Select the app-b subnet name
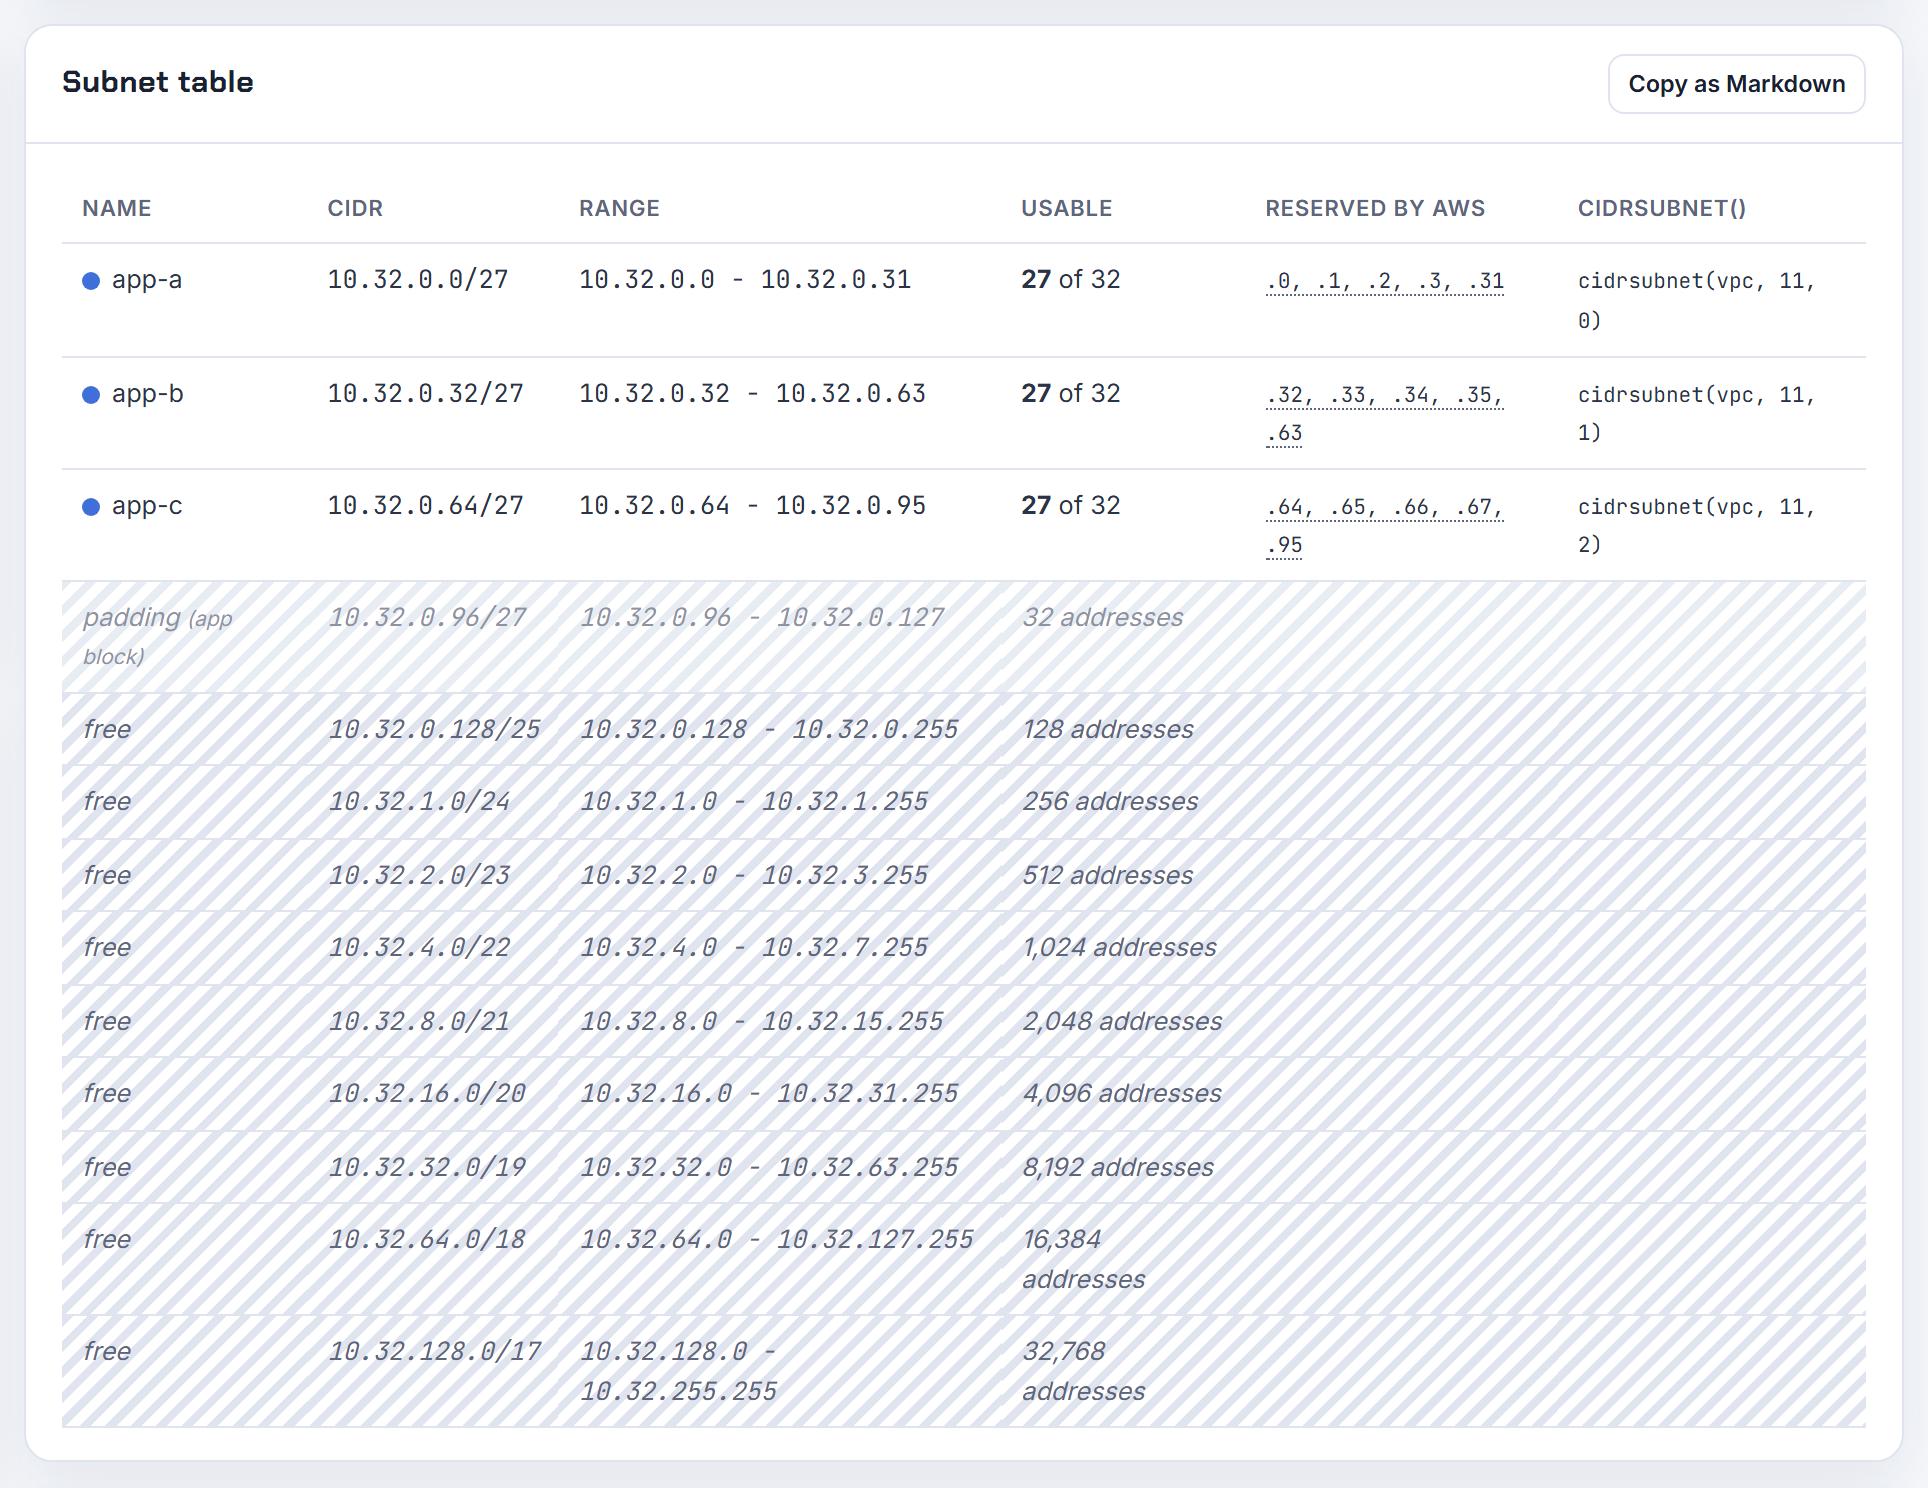The height and width of the screenshot is (1488, 1928). pyautogui.click(x=148, y=394)
